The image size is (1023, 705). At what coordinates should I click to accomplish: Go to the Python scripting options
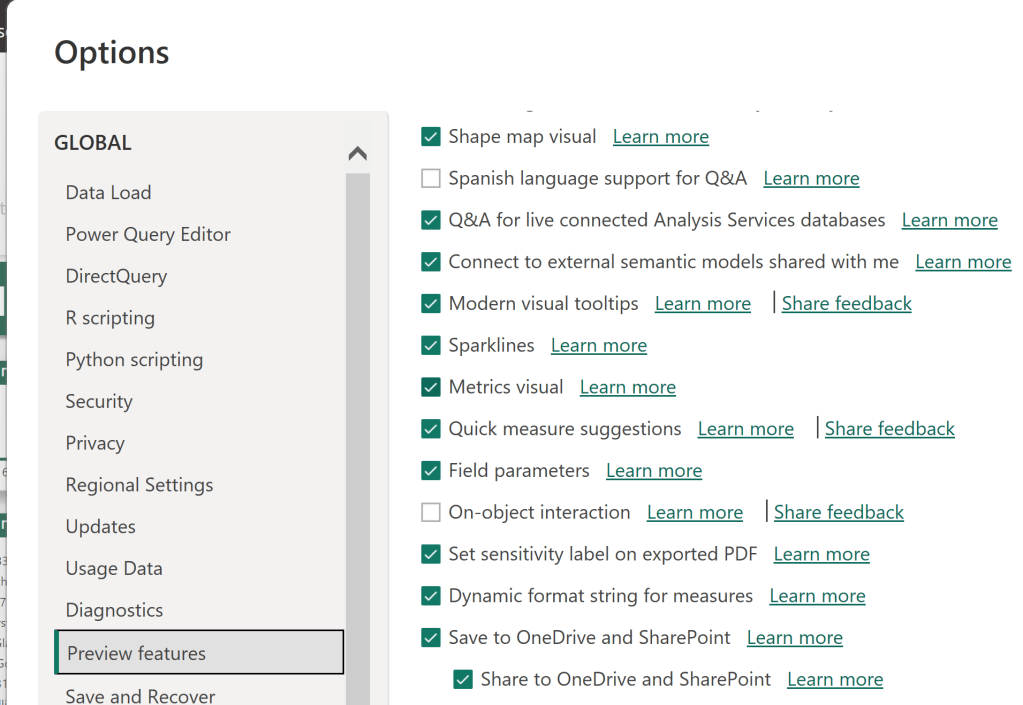click(x=134, y=360)
